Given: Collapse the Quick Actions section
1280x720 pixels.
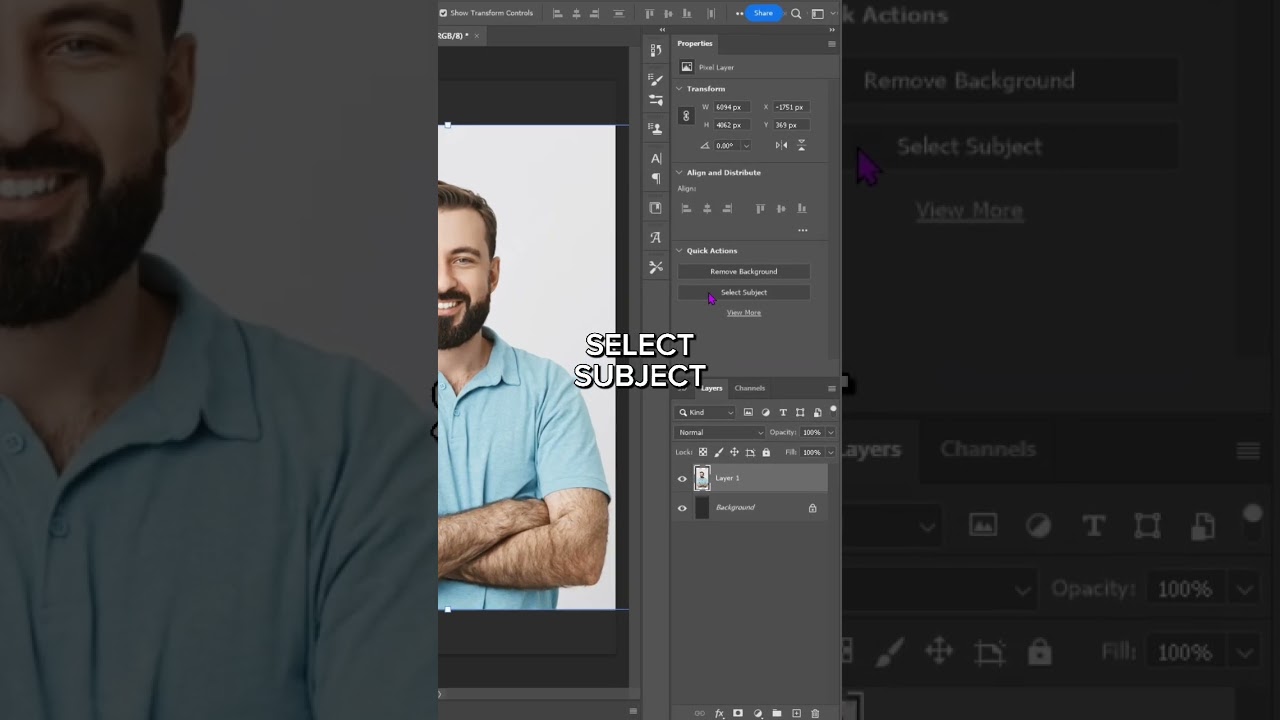Looking at the screenshot, I should (680, 251).
